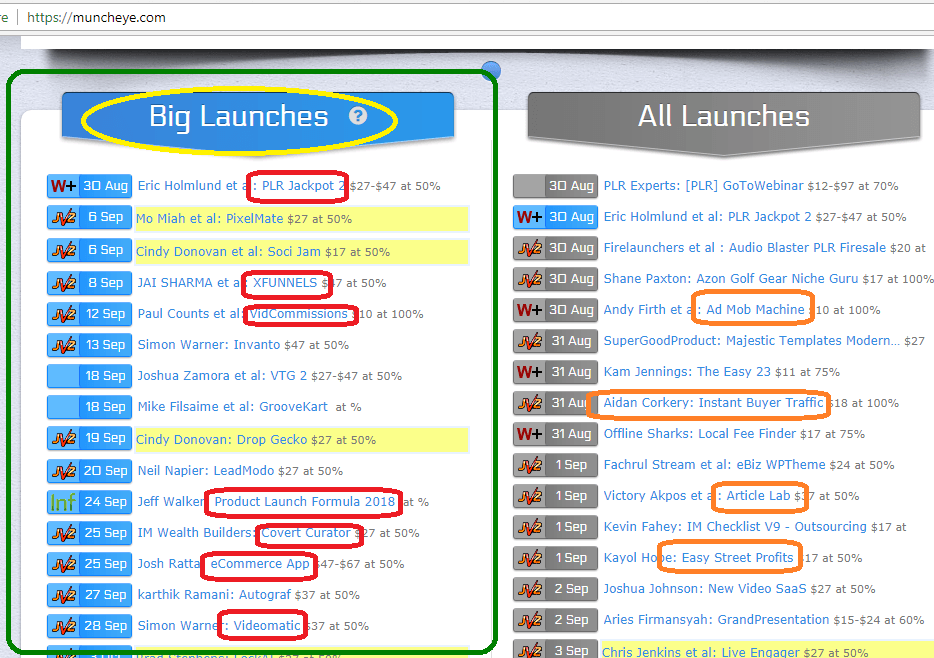934x658 pixels.
Task: Click JVZoo icon beside XFUNNELS row
Action: point(63,283)
